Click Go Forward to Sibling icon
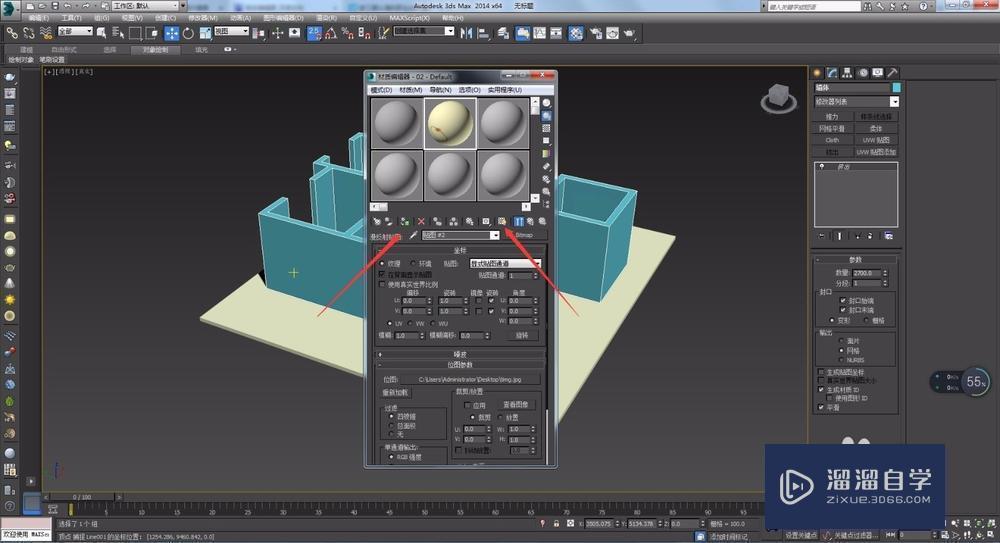The width and height of the screenshot is (1000, 543). click(x=542, y=221)
